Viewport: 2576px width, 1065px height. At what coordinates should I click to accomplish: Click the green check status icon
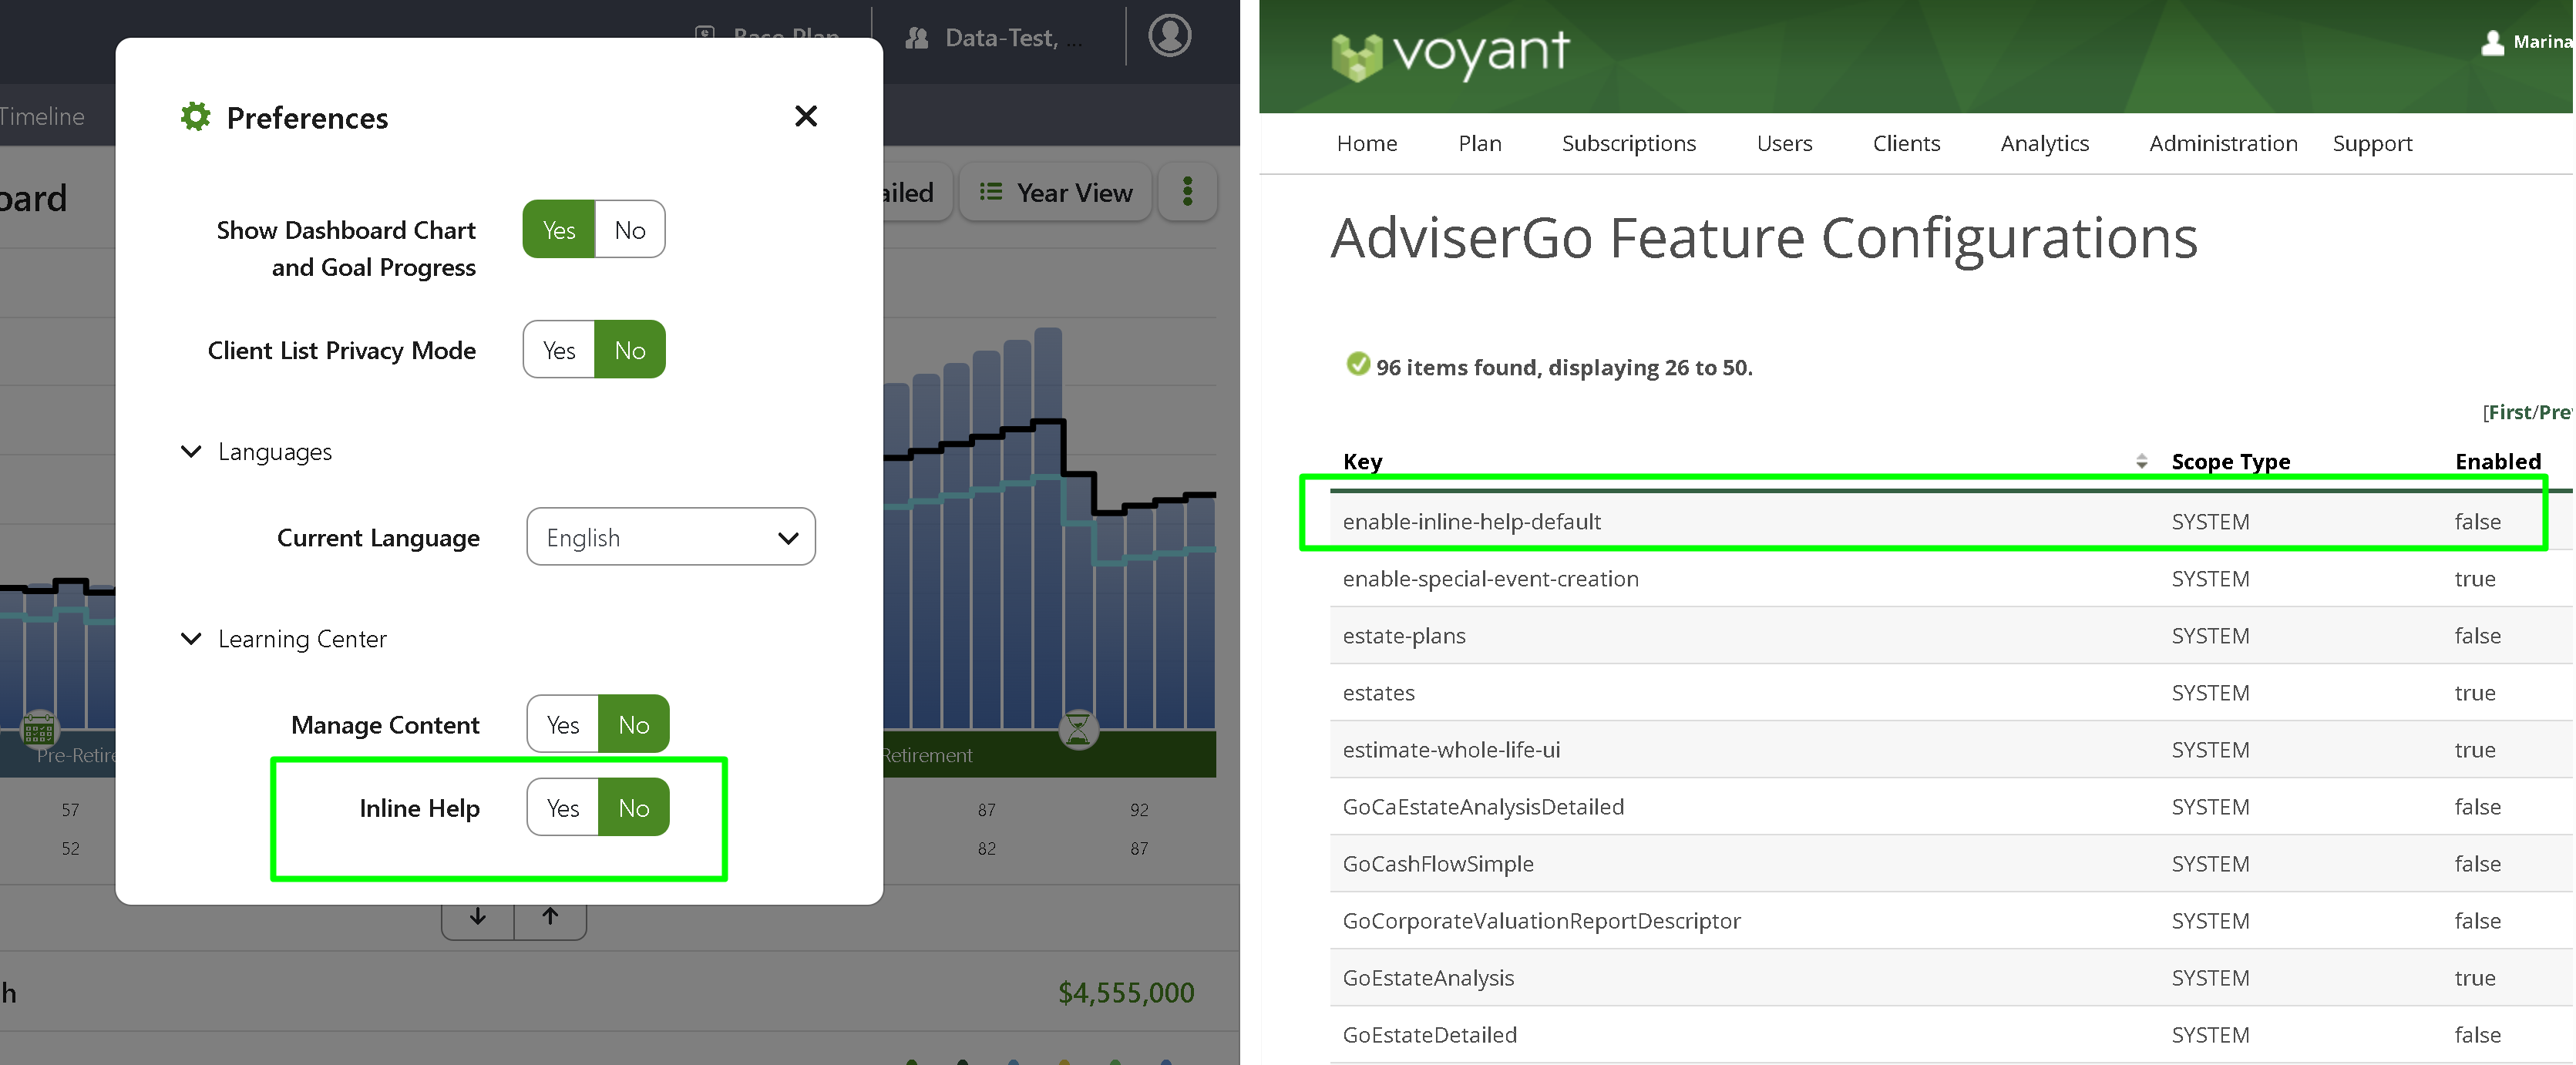tap(1358, 364)
